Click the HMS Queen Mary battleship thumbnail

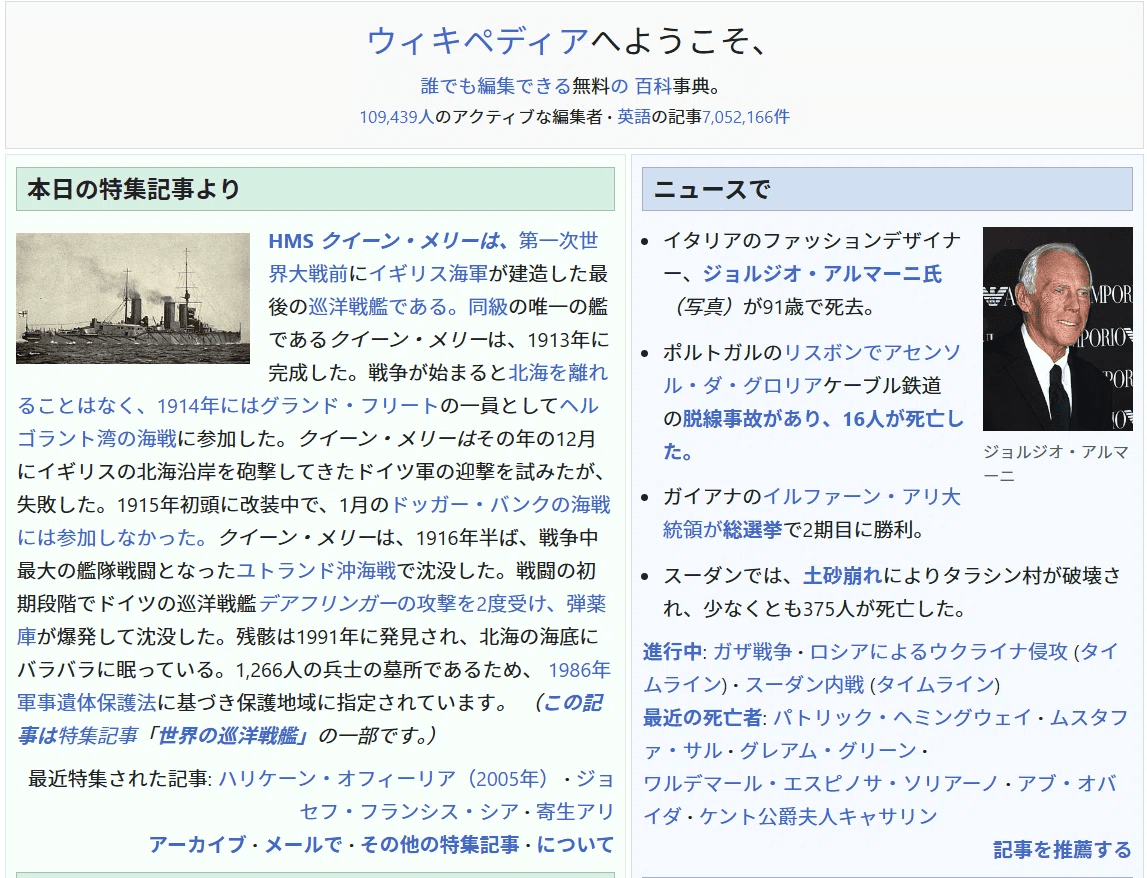click(133, 298)
